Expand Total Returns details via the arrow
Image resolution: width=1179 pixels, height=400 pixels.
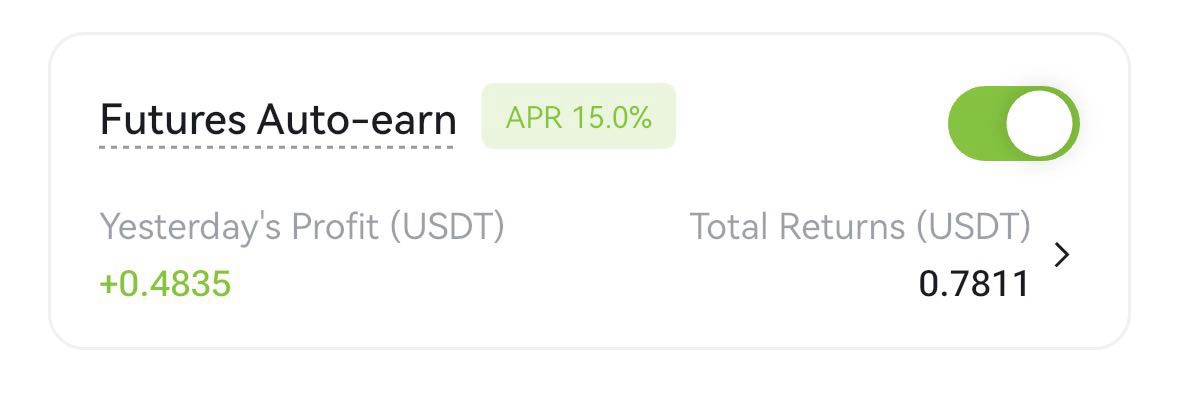[x=1062, y=255]
